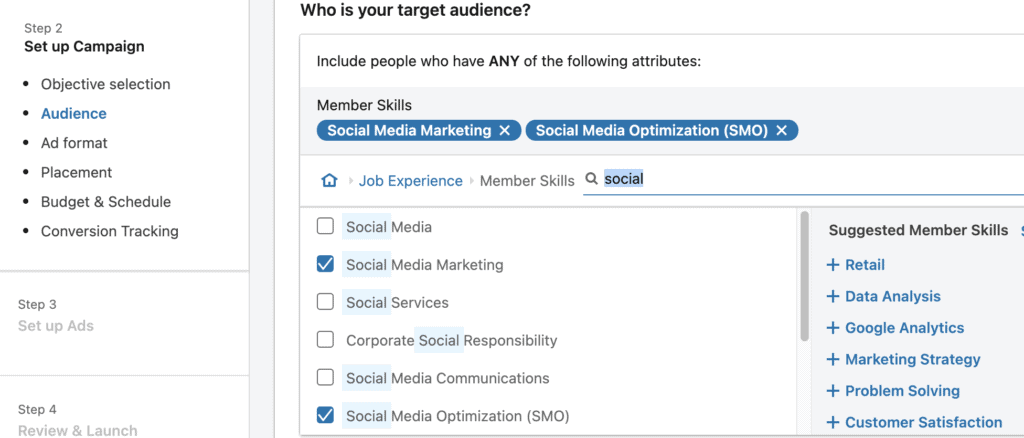Screen dimensions: 1024x438
Task: Add Google Analytics plus icon
Action: pos(833,328)
